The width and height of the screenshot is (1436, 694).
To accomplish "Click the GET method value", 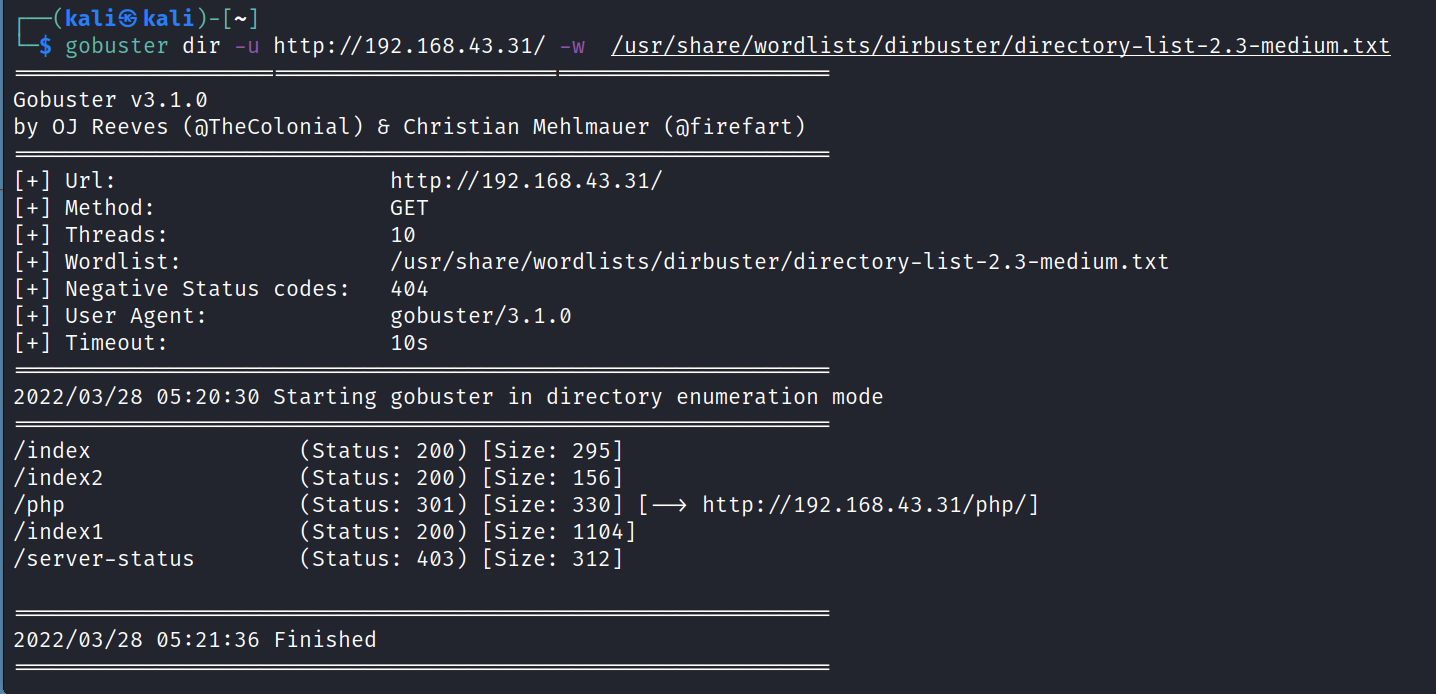I will (409, 208).
